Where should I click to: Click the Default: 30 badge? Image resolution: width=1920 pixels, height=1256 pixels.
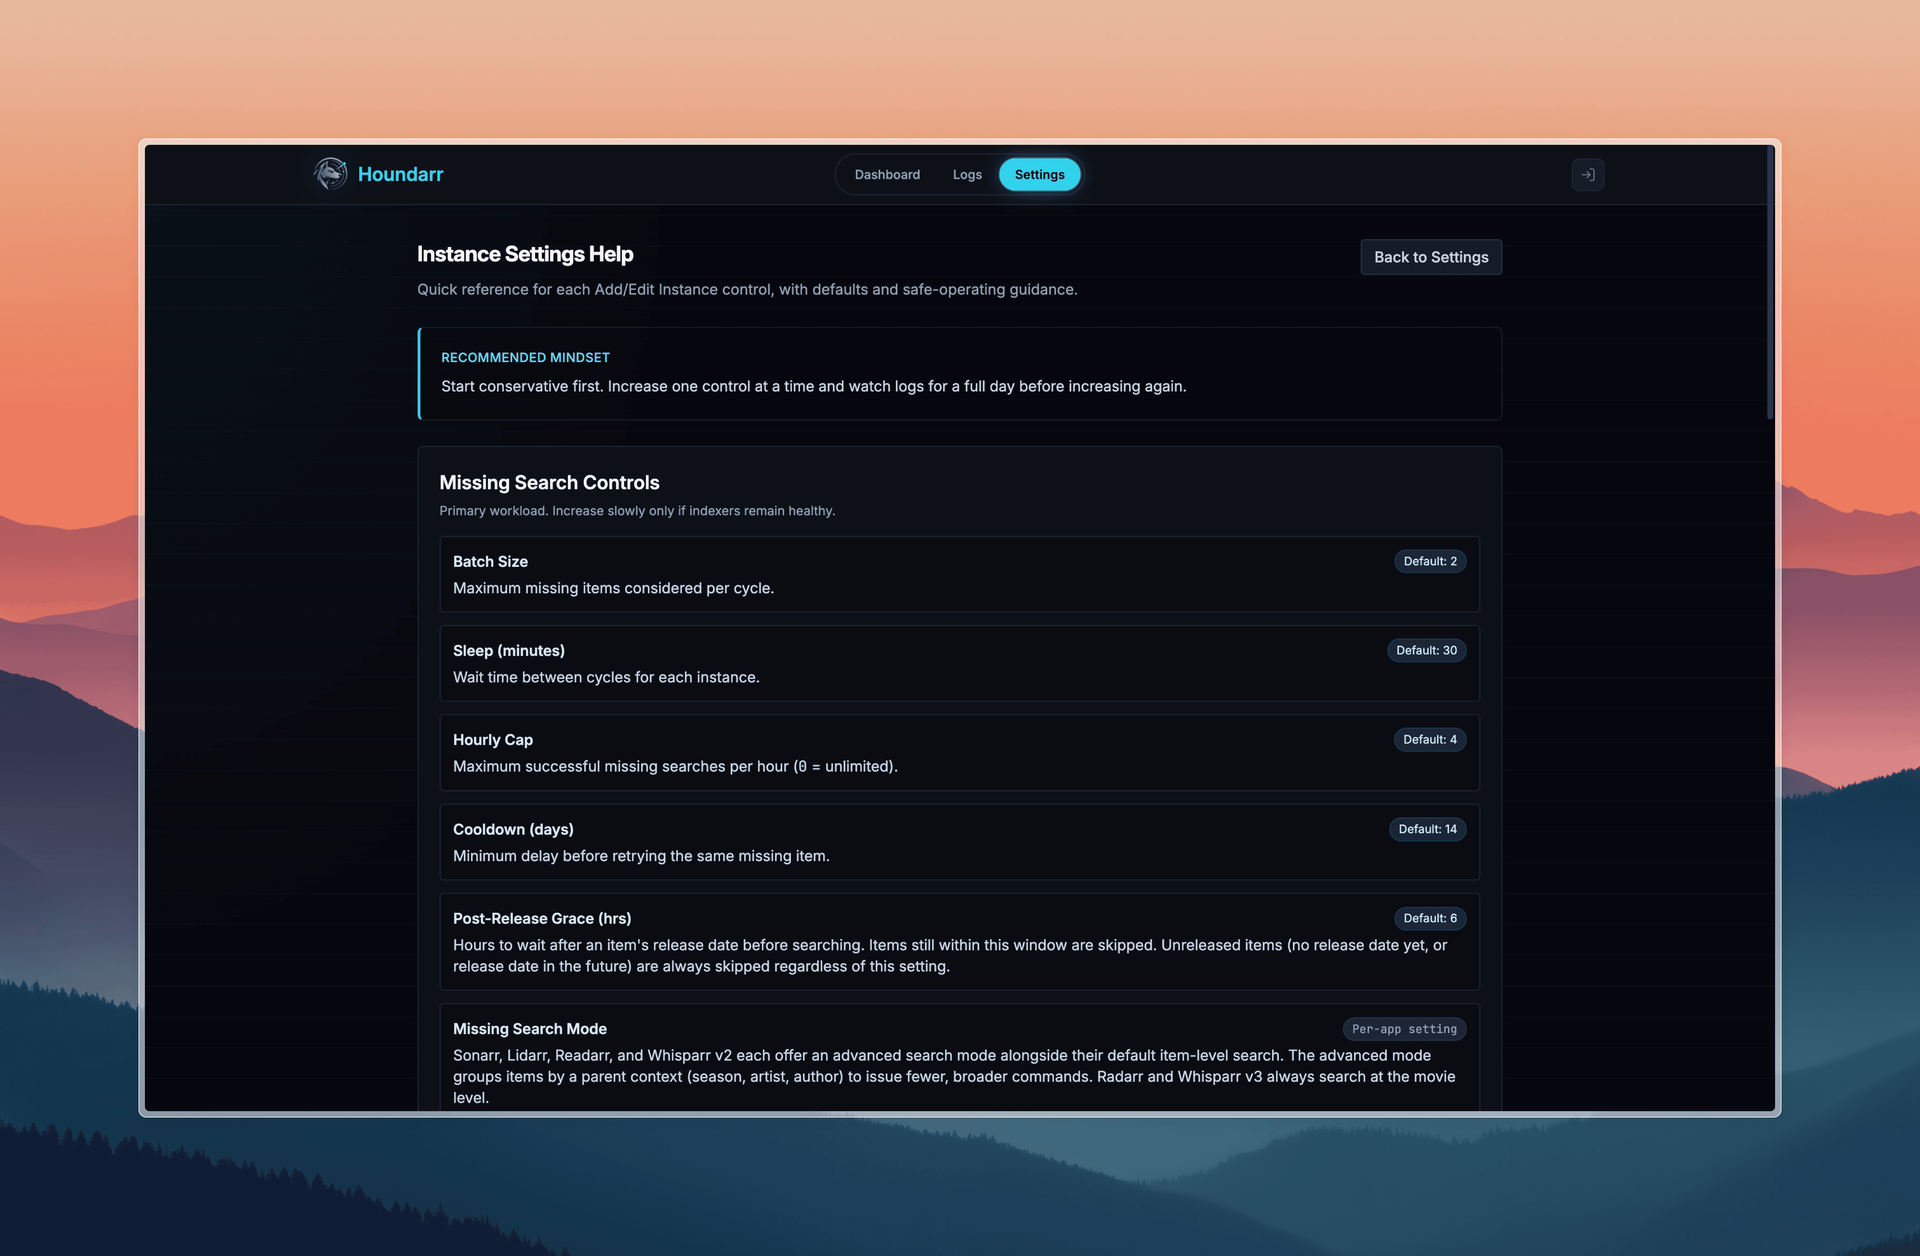(x=1426, y=650)
